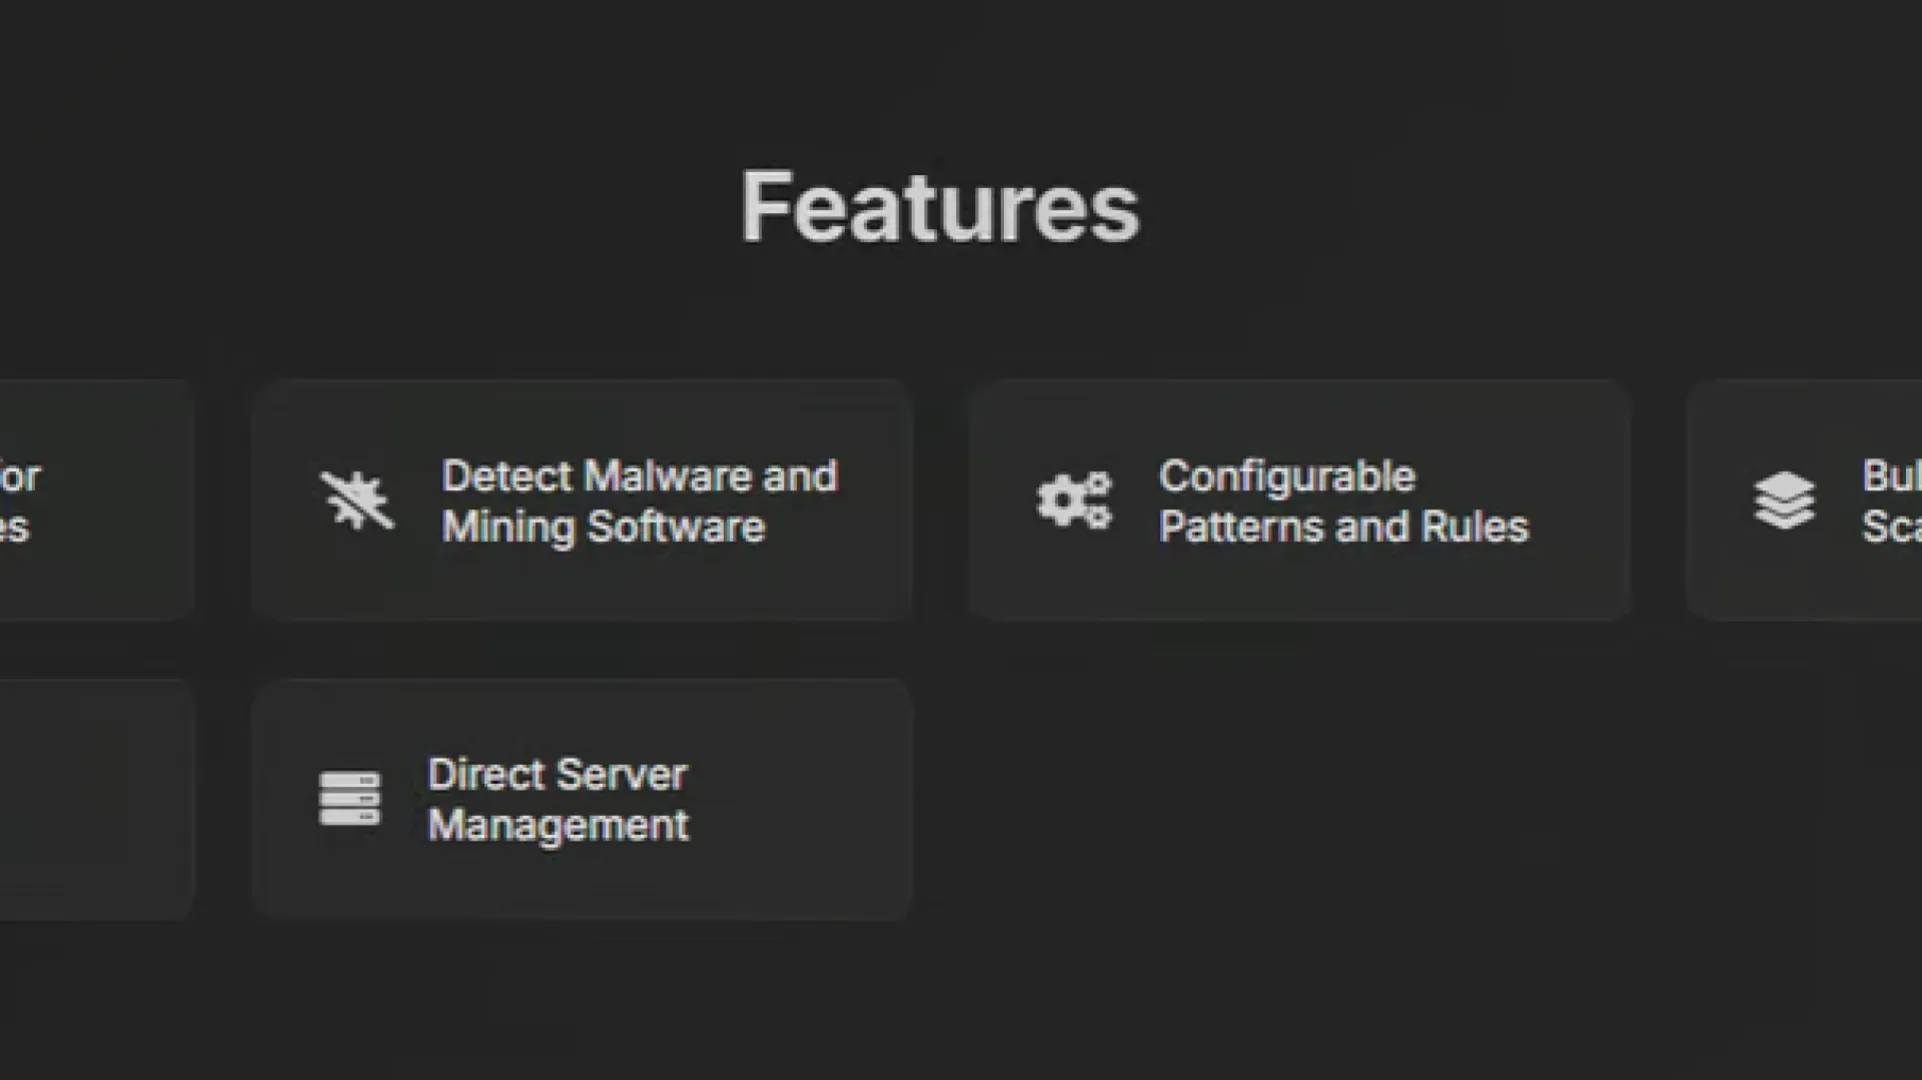Click the word "Management" in the server card

pos(558,826)
